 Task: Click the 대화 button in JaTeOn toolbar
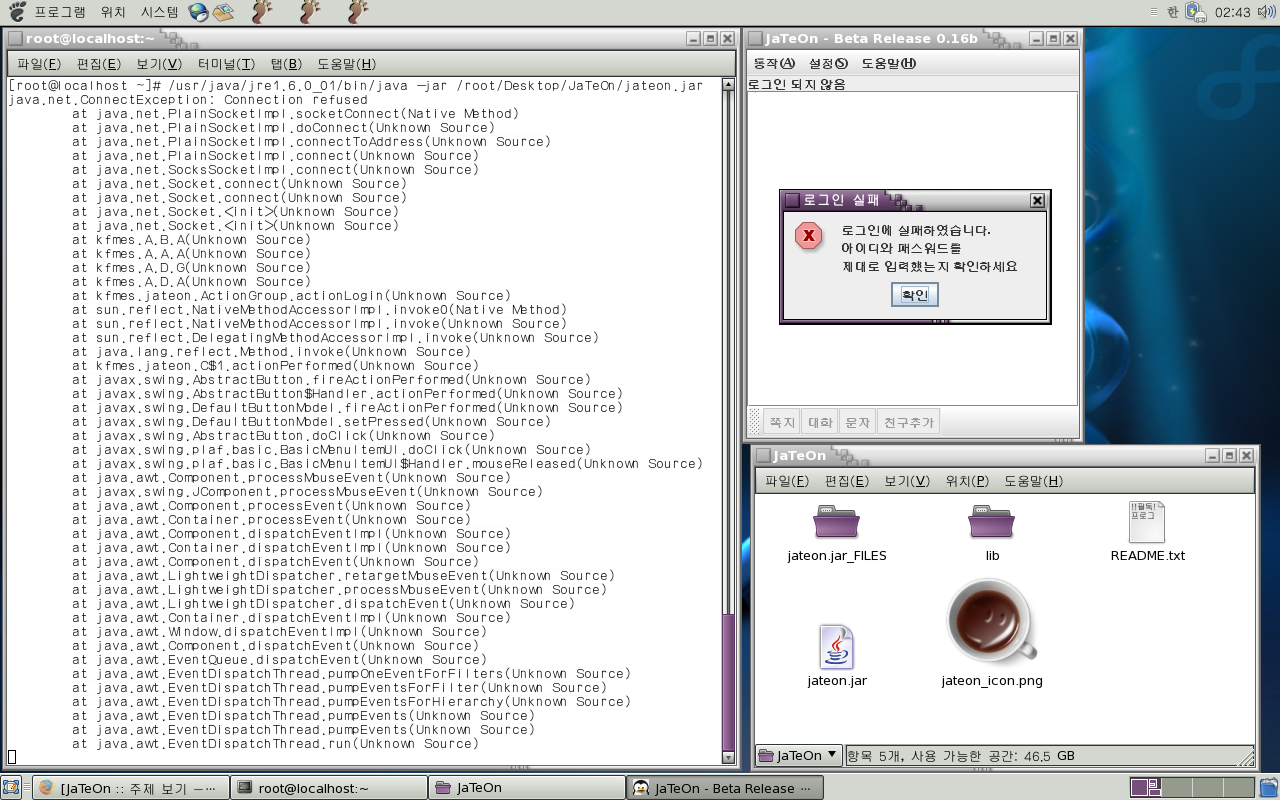click(x=820, y=422)
